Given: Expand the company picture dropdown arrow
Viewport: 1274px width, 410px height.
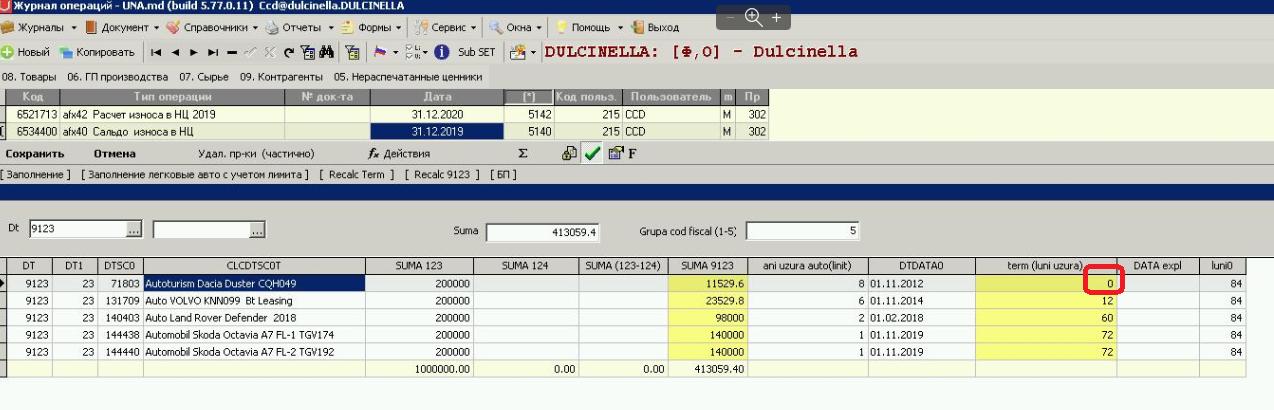Looking at the screenshot, I should tap(532, 52).
